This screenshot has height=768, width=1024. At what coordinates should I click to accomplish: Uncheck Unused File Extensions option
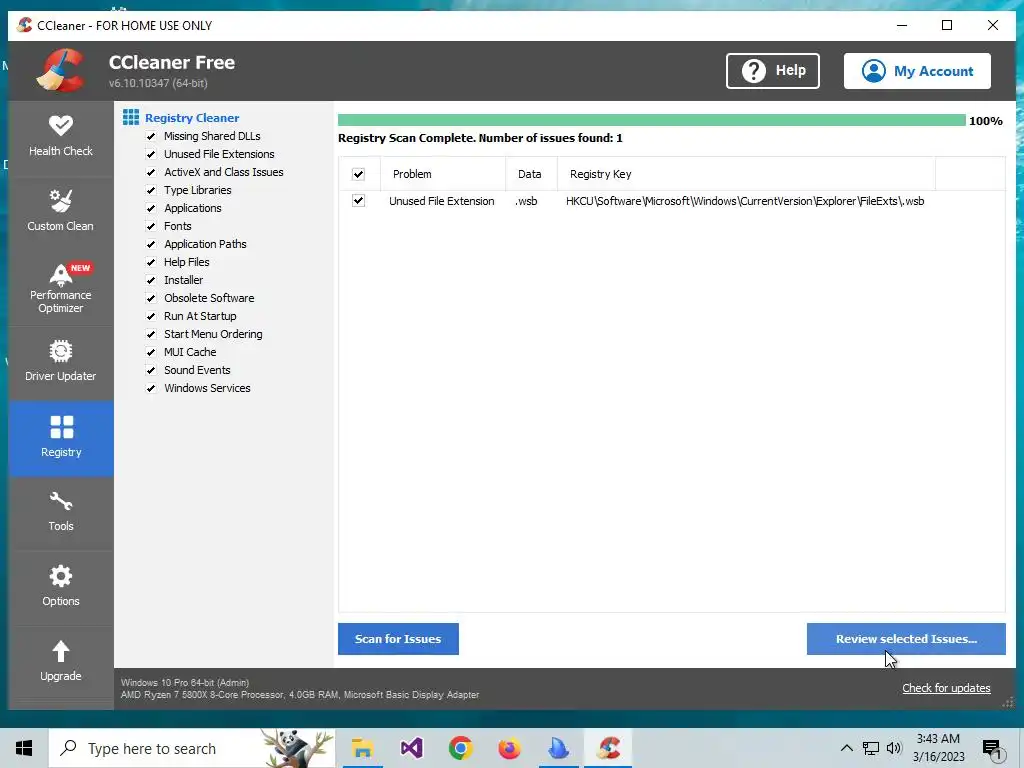[x=151, y=154]
